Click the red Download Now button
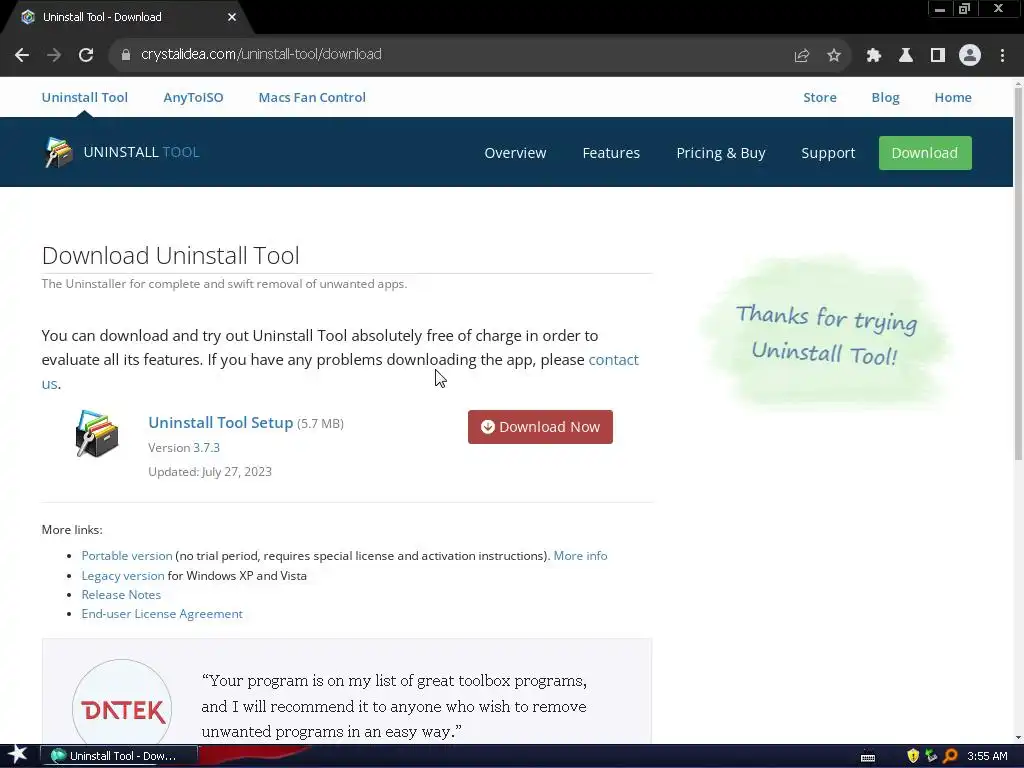This screenshot has width=1024, height=768. 540,427
